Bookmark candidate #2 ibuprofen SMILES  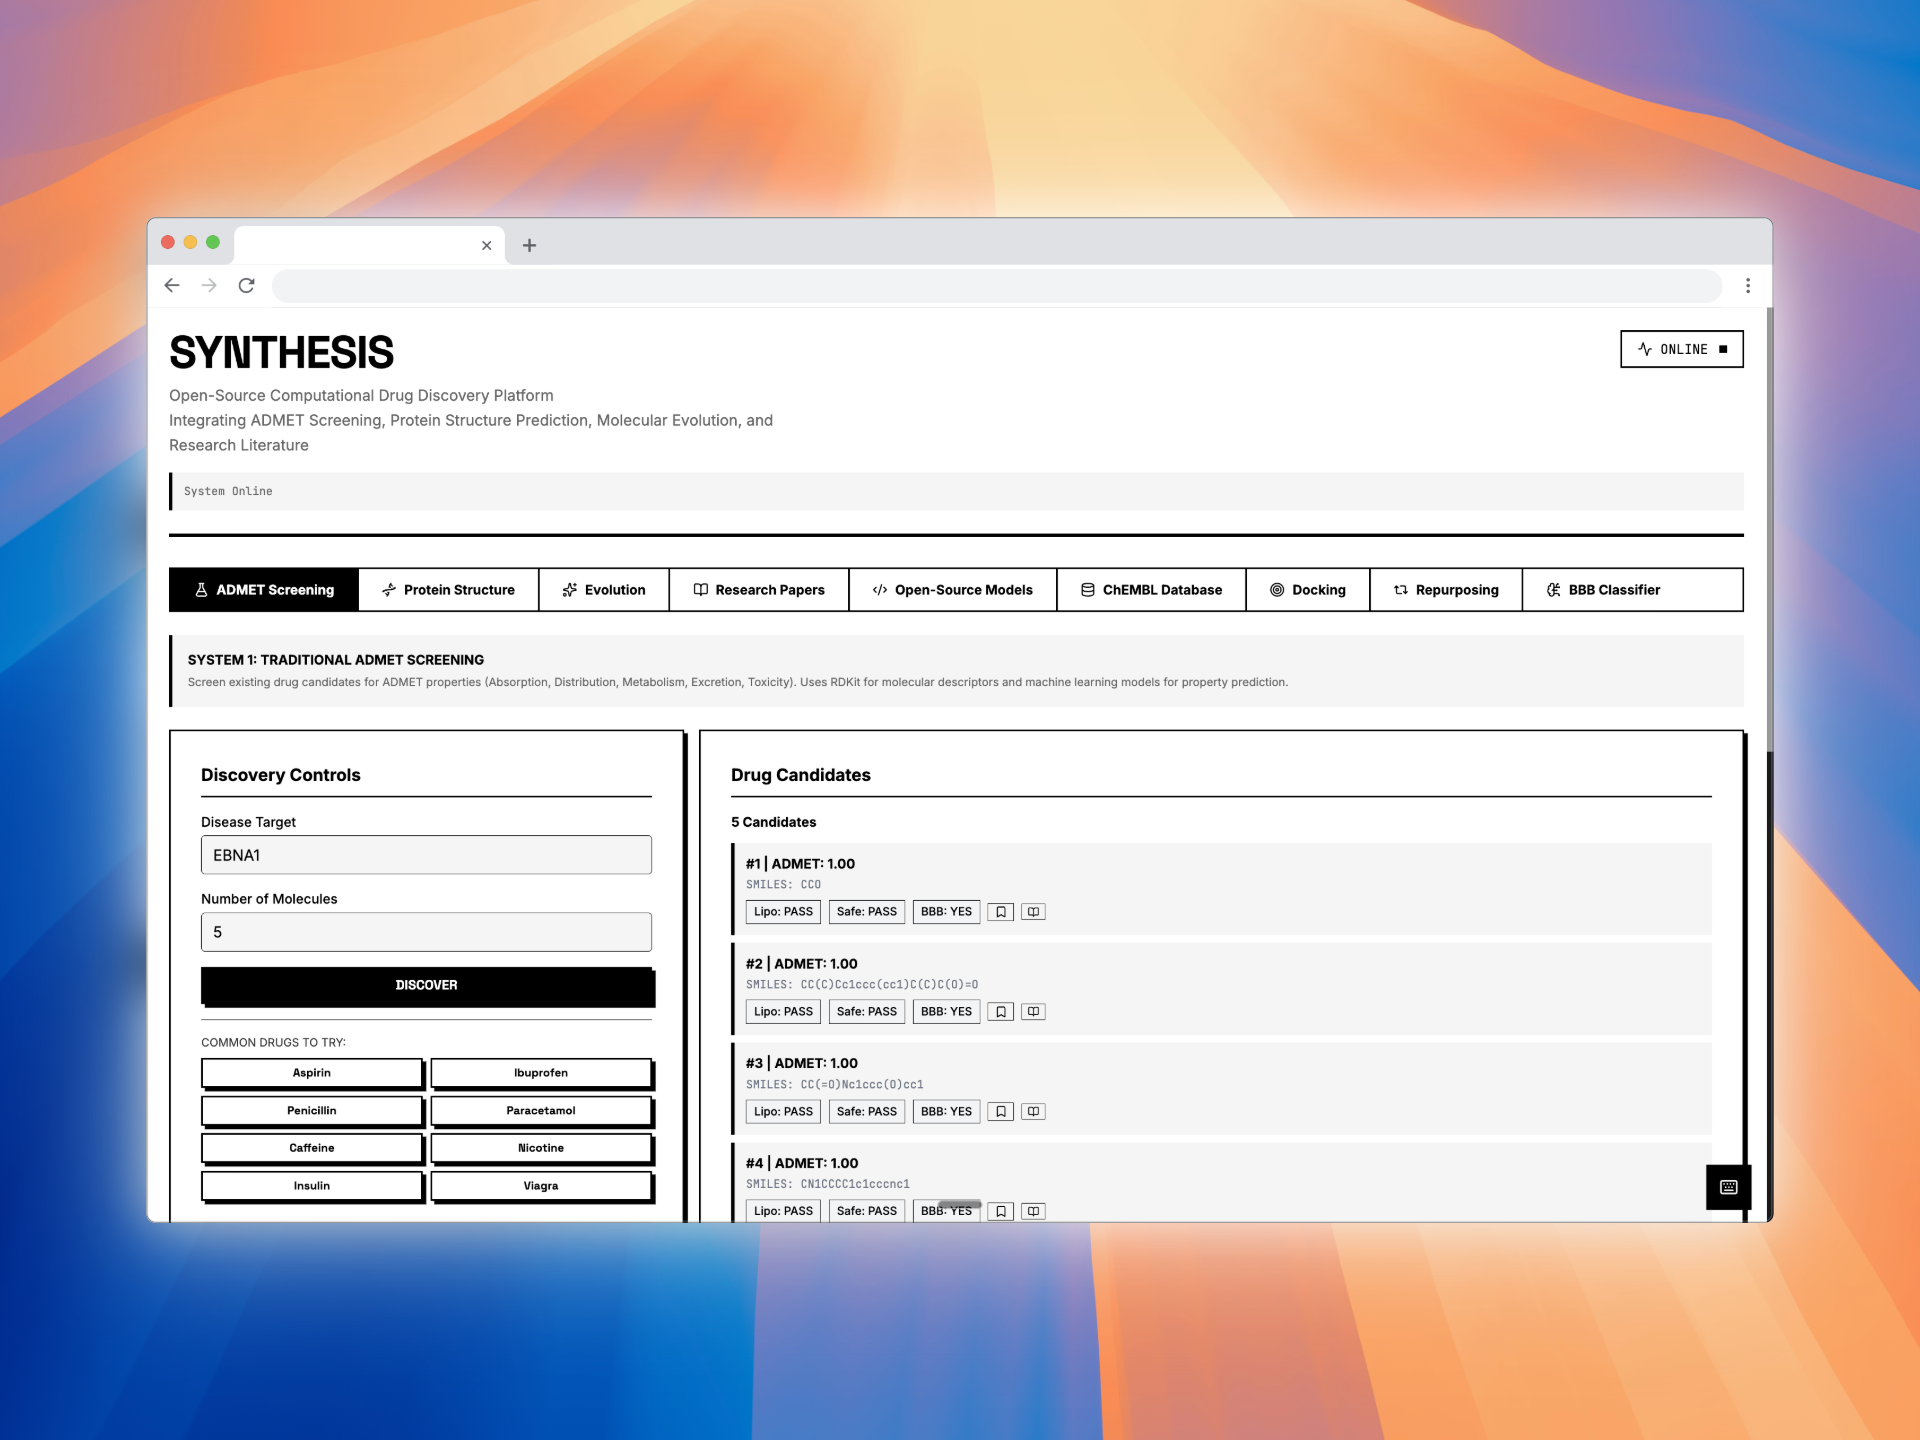[x=1000, y=1012]
